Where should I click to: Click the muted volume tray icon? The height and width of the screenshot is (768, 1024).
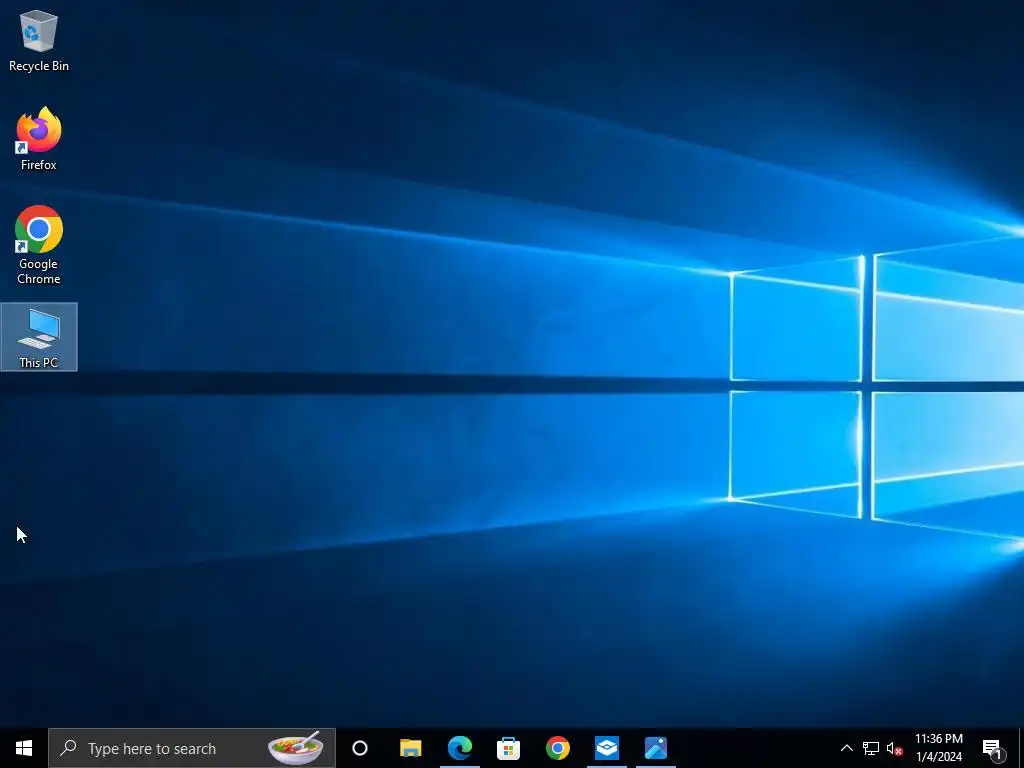pyautogui.click(x=894, y=748)
